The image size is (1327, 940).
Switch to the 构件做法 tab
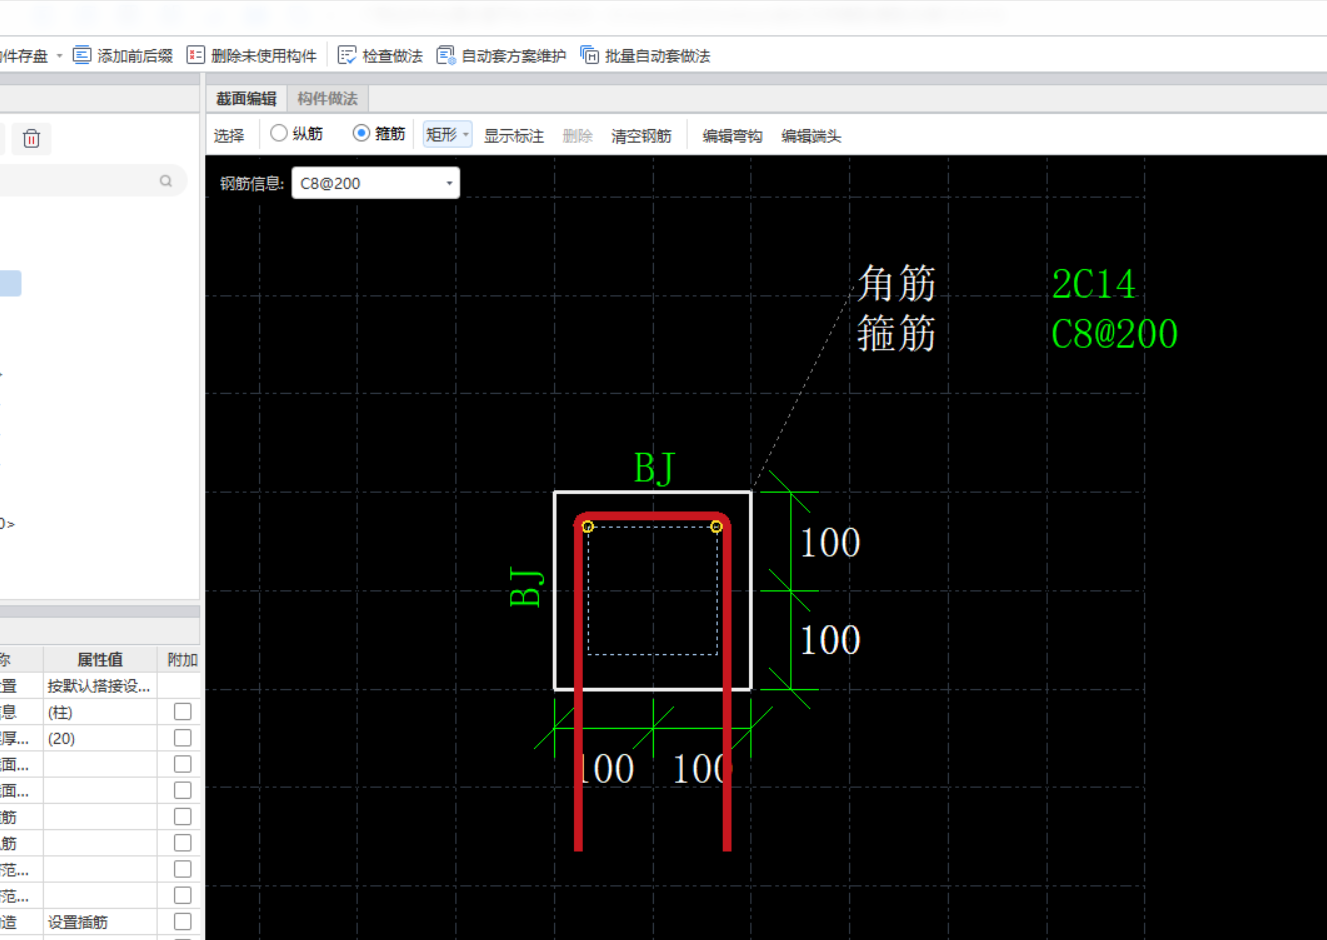pos(327,98)
